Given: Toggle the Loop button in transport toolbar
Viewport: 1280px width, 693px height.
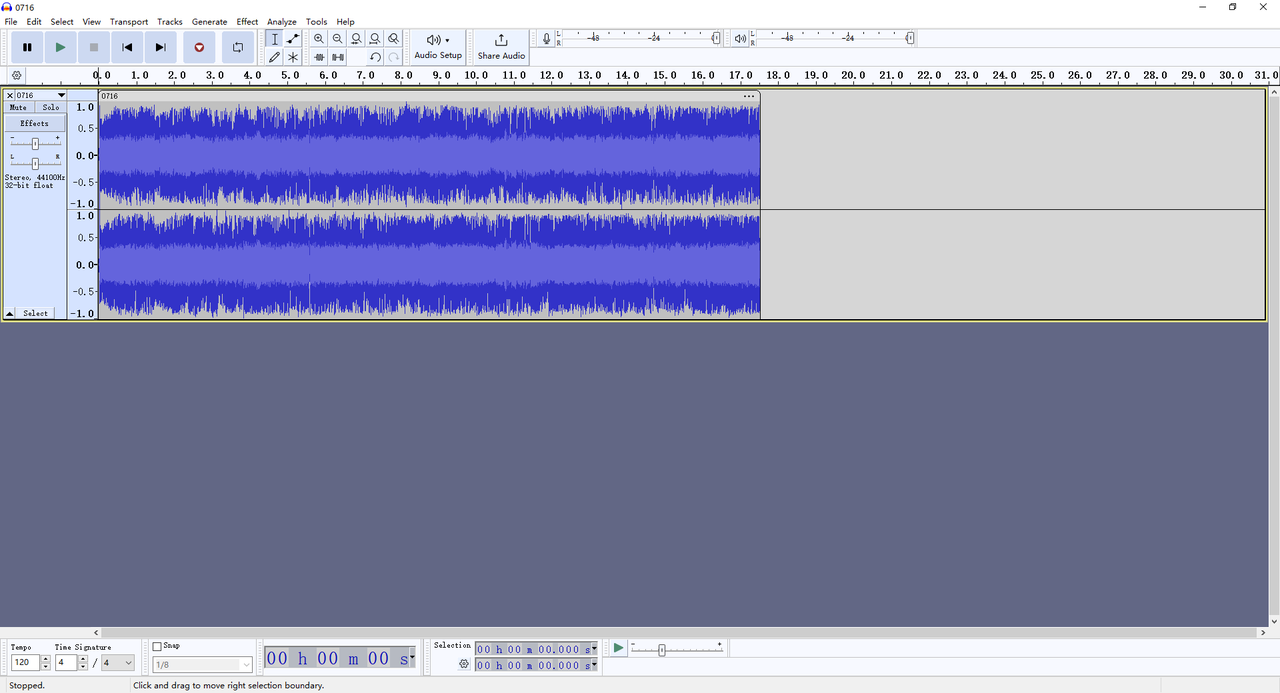Looking at the screenshot, I should [238, 47].
